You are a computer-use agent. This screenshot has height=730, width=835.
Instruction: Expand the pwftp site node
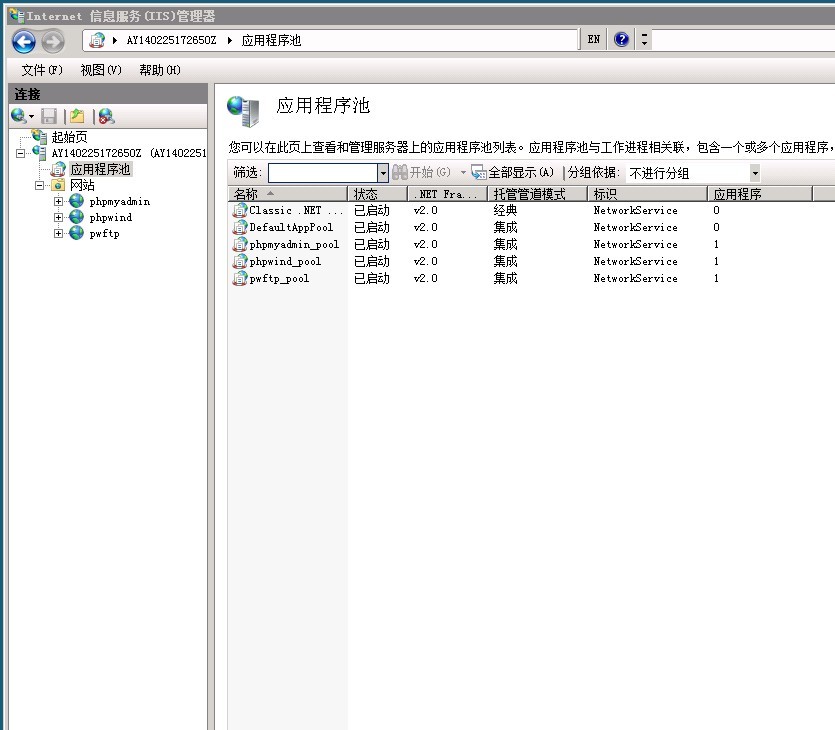[58, 233]
